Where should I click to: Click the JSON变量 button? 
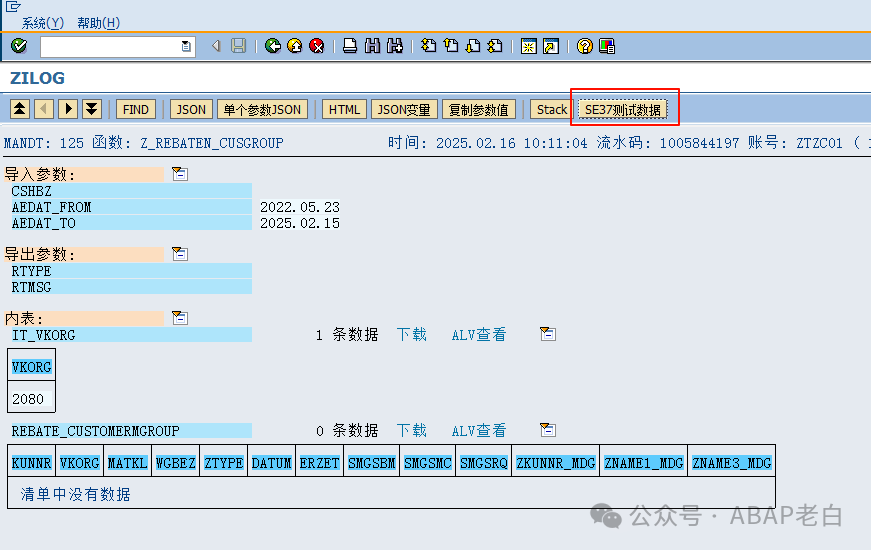pos(404,109)
